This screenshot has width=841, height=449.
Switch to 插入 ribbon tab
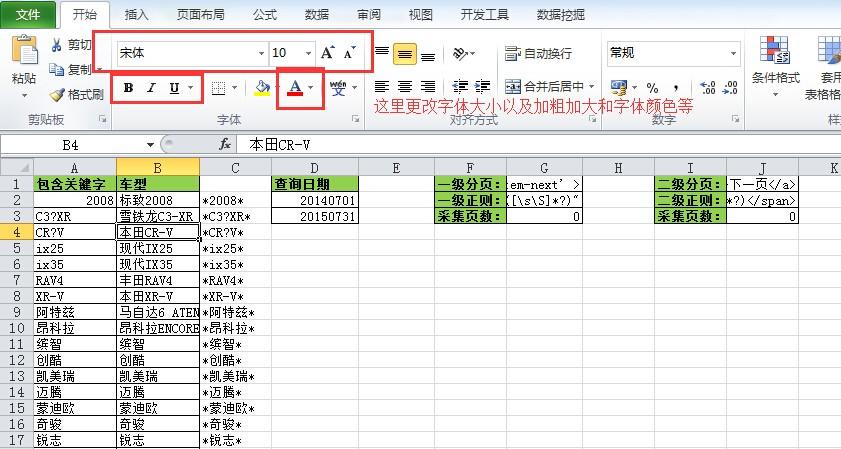click(136, 14)
